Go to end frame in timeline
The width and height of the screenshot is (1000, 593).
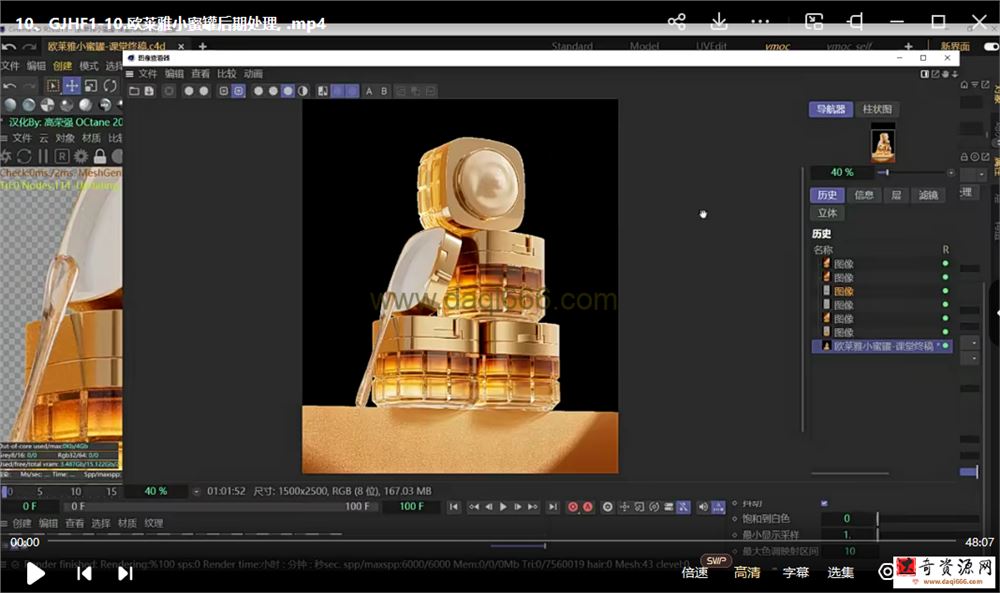click(553, 507)
